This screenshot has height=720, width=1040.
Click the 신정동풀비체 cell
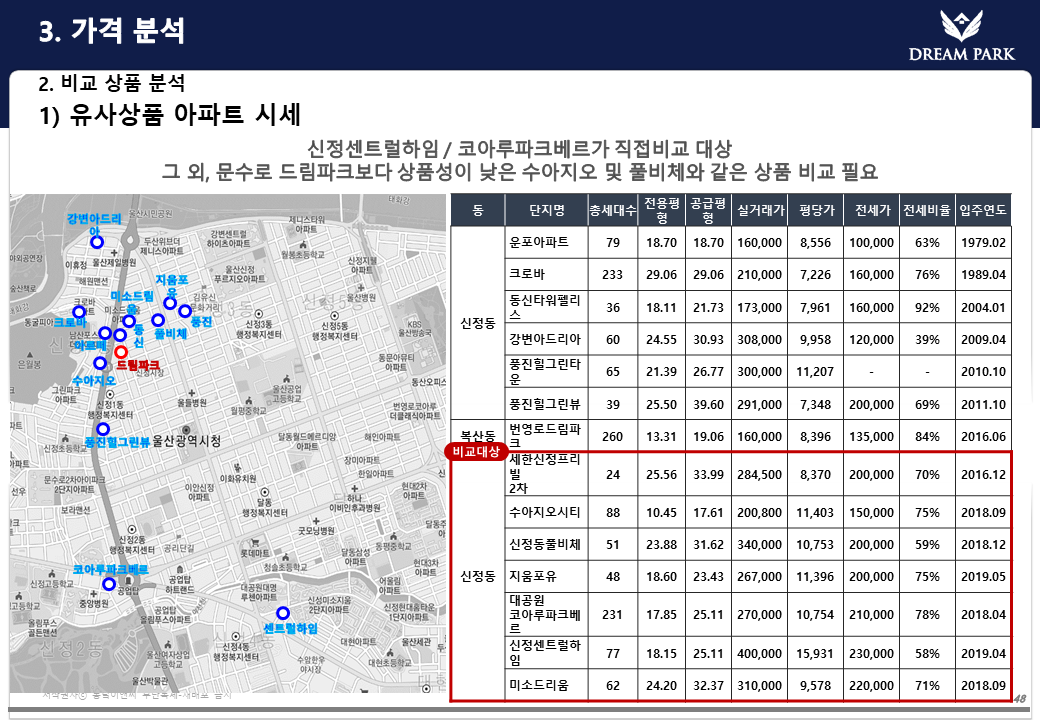point(545,544)
